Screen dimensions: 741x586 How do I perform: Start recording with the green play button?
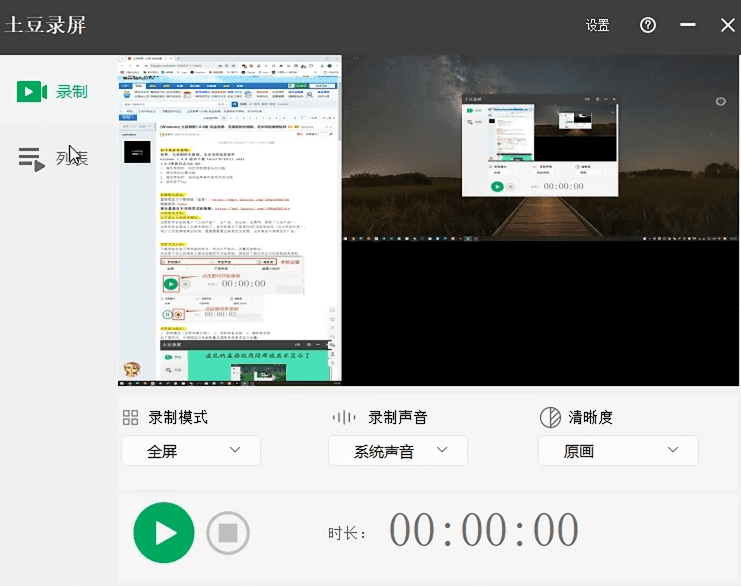(163, 533)
